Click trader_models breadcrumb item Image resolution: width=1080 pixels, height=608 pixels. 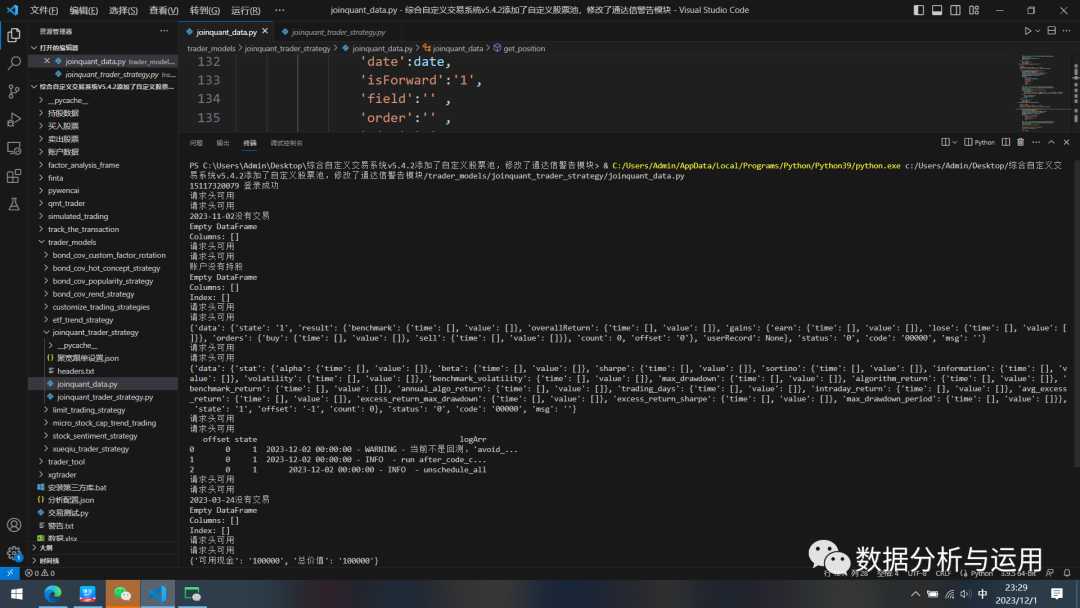pos(211,48)
